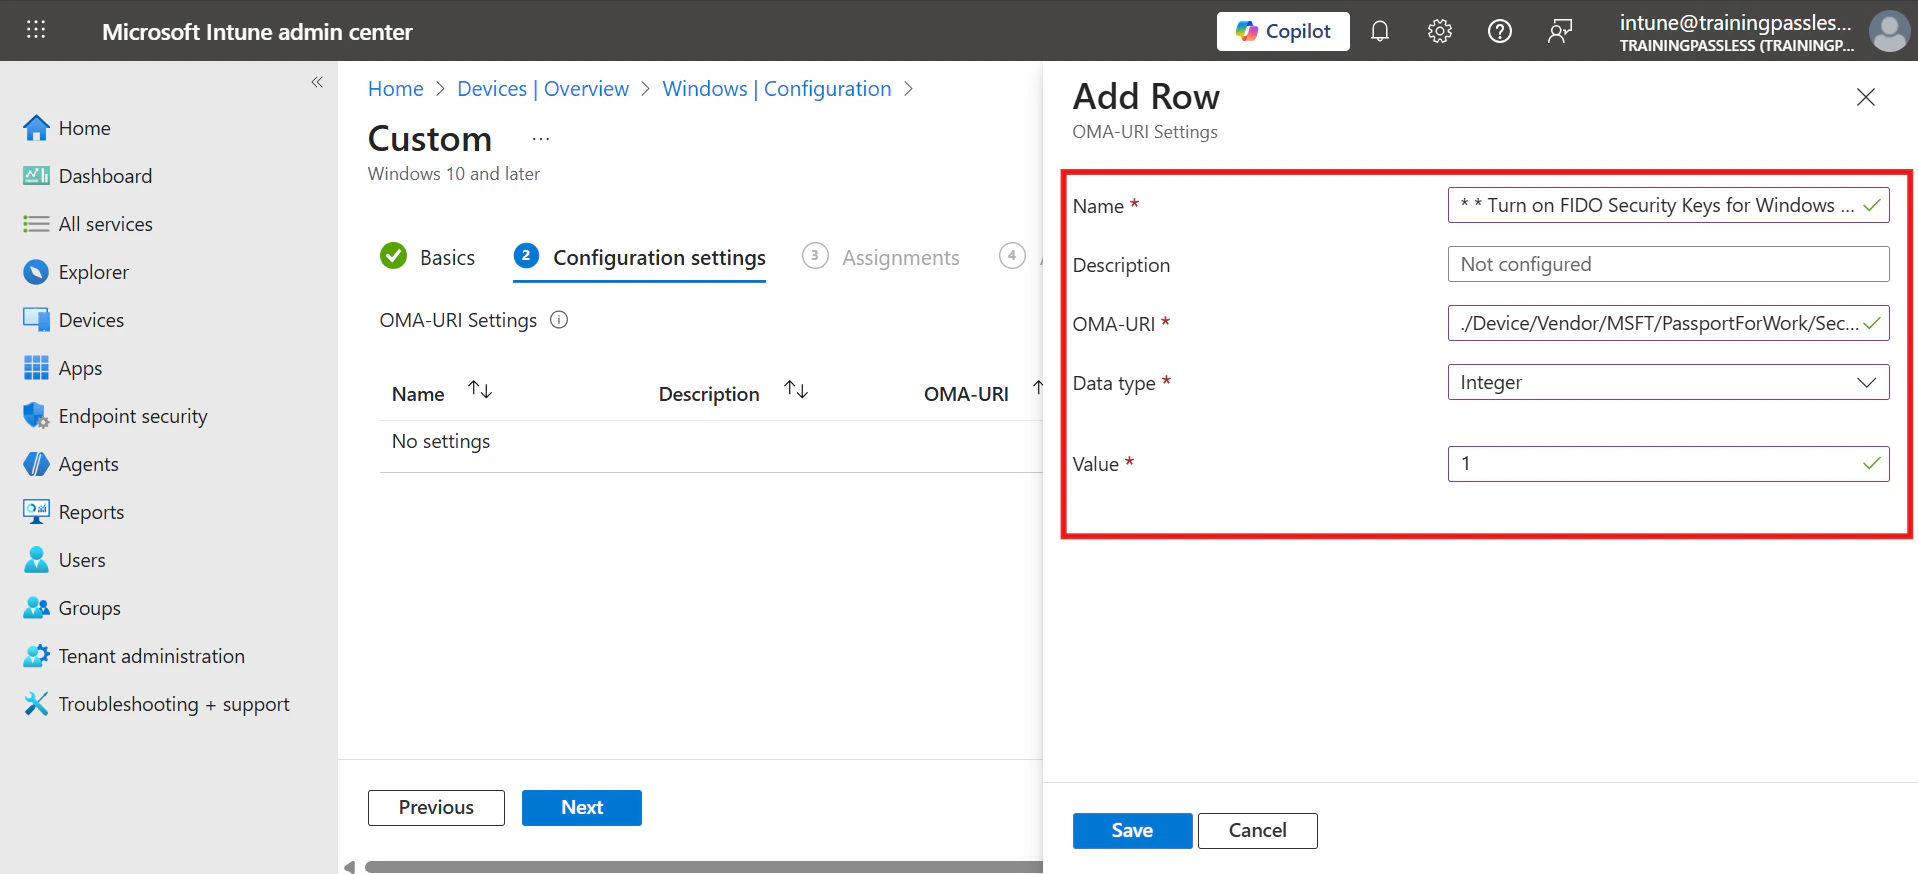
Task: Edit the Name input field
Action: [1668, 205]
